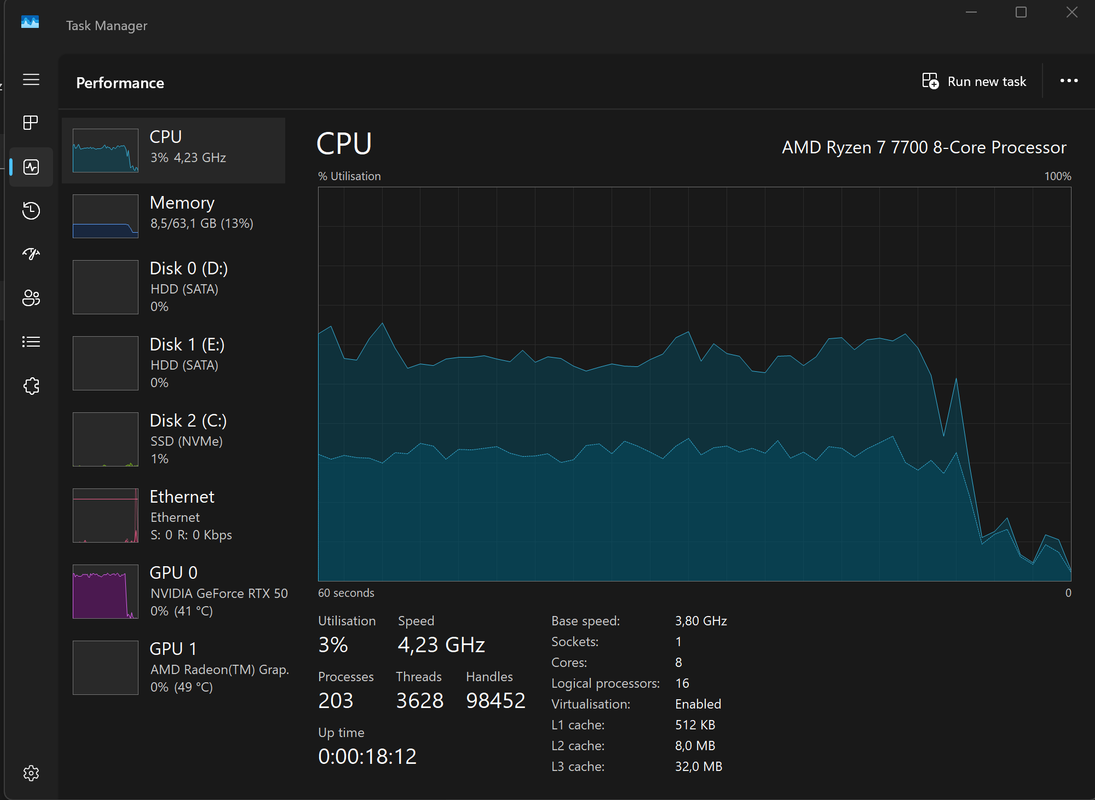Open the three-dot more options menu
The image size is (1095, 800).
(x=1068, y=81)
